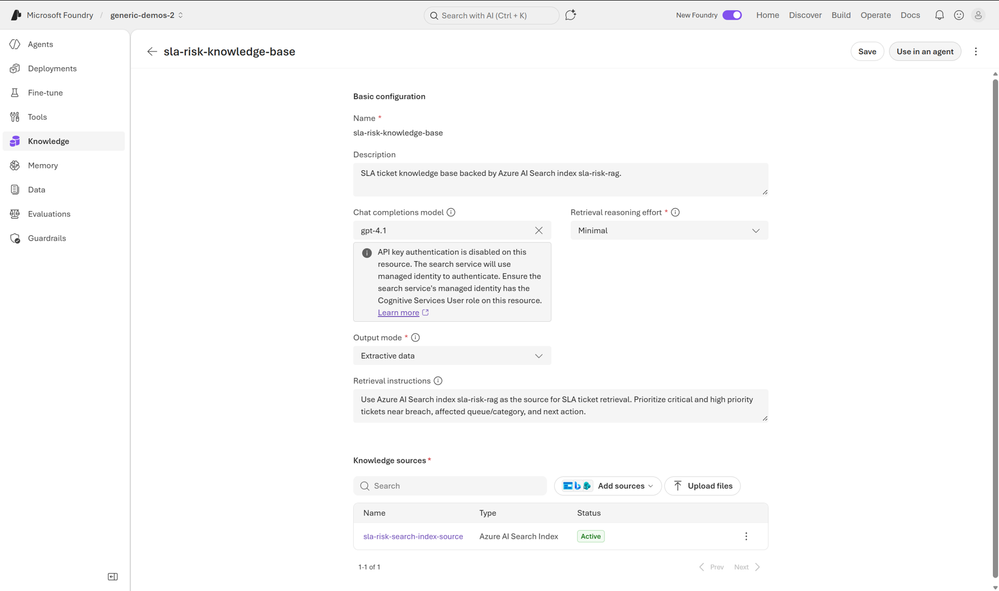Image resolution: width=999 pixels, height=591 pixels.
Task: Open the Operate top navigation item
Action: tap(875, 15)
